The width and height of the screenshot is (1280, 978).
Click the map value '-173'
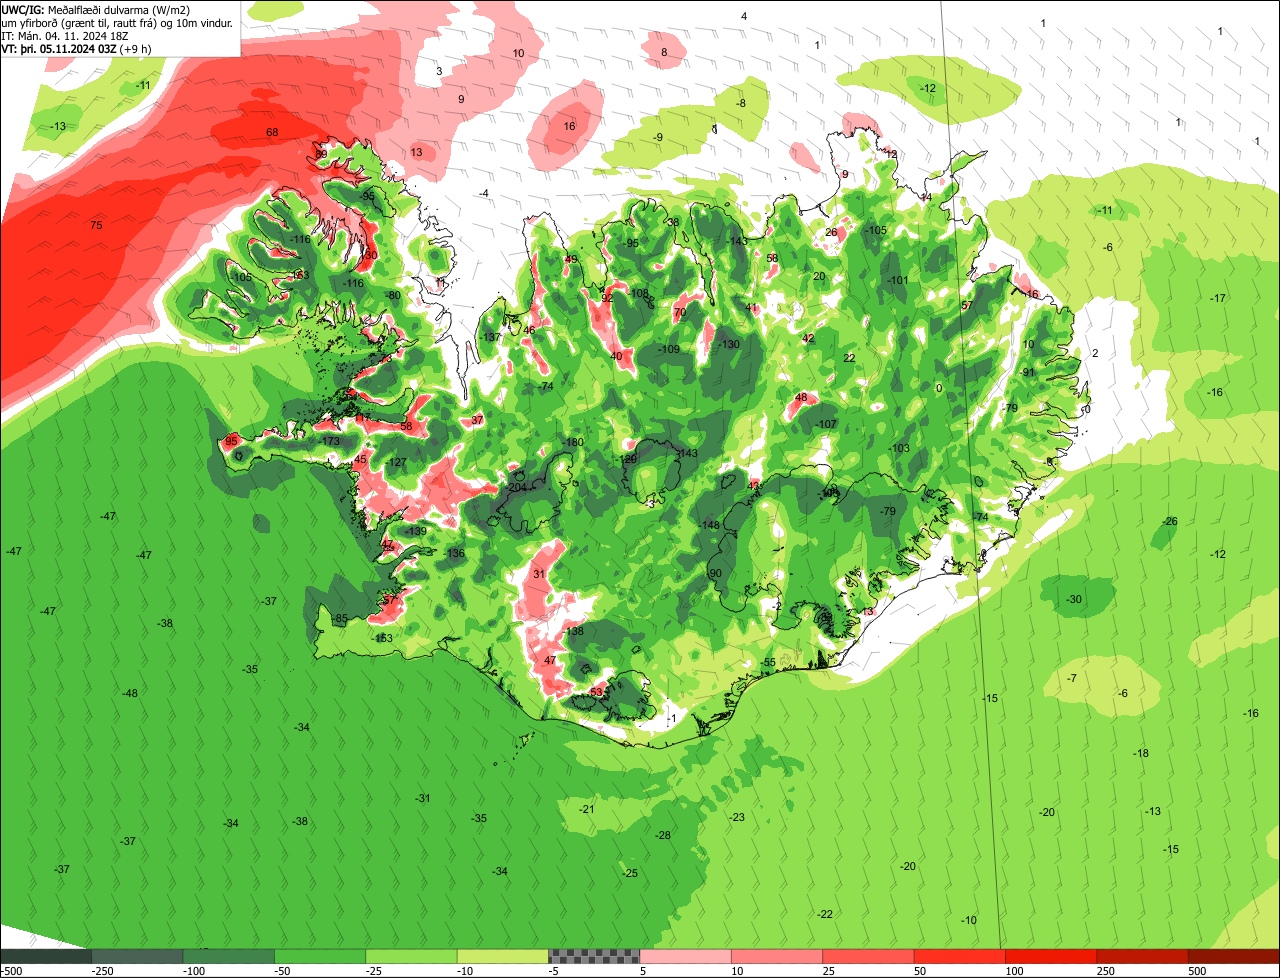[330, 441]
